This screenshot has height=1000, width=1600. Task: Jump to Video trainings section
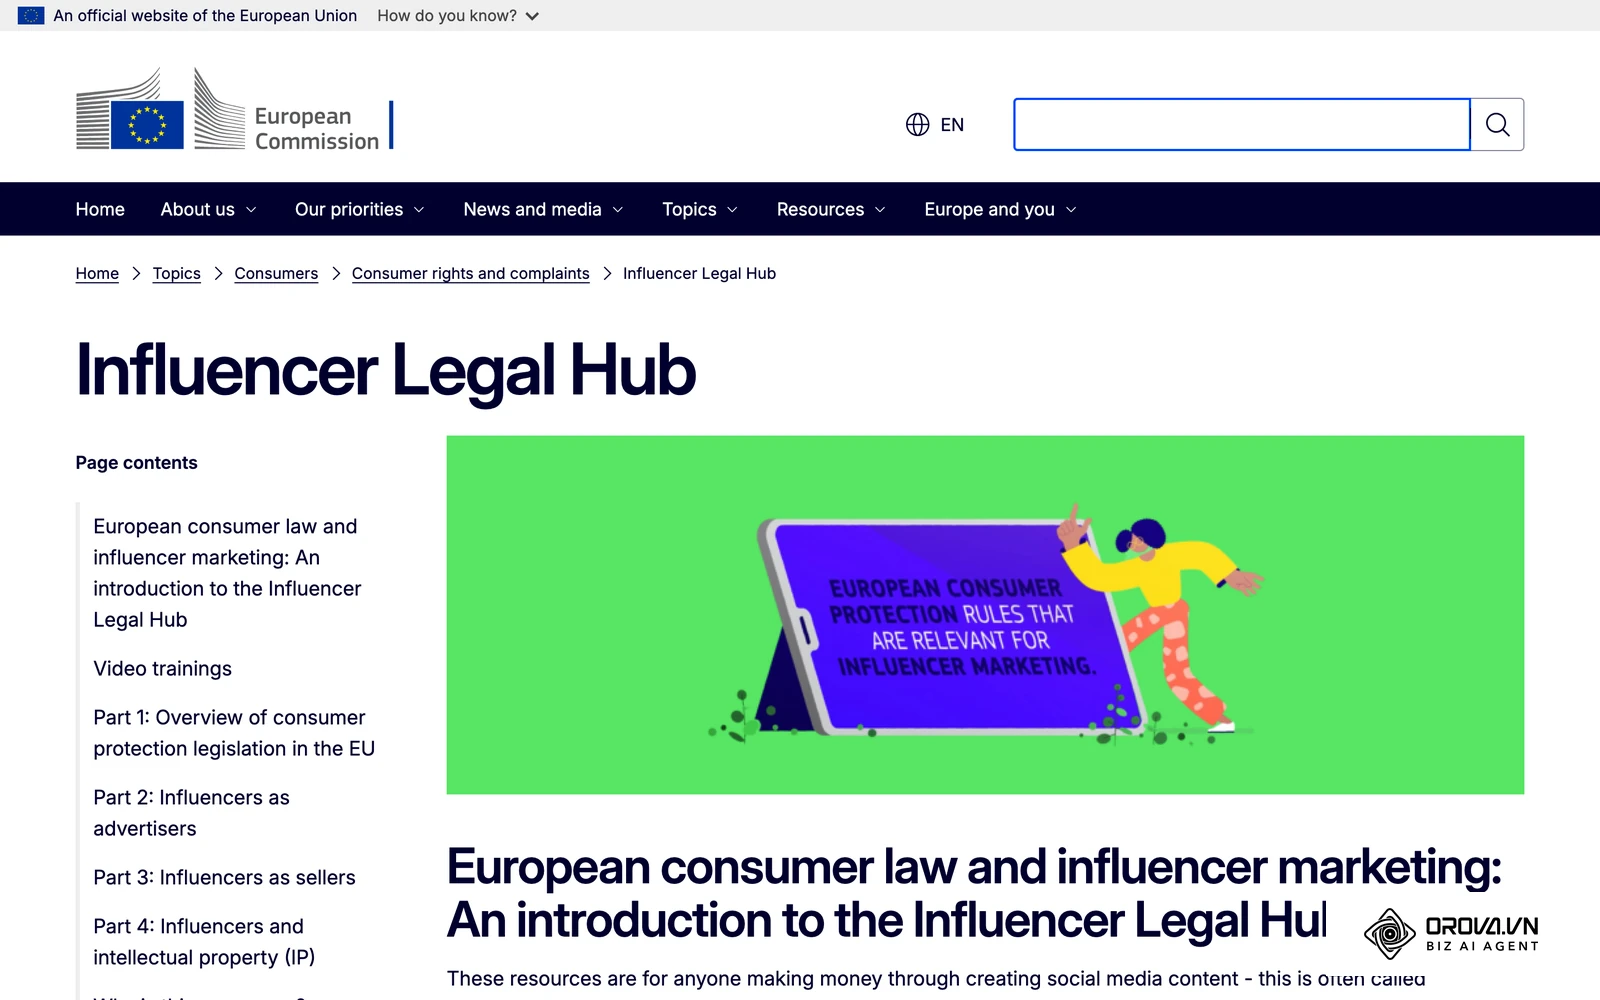tap(162, 668)
